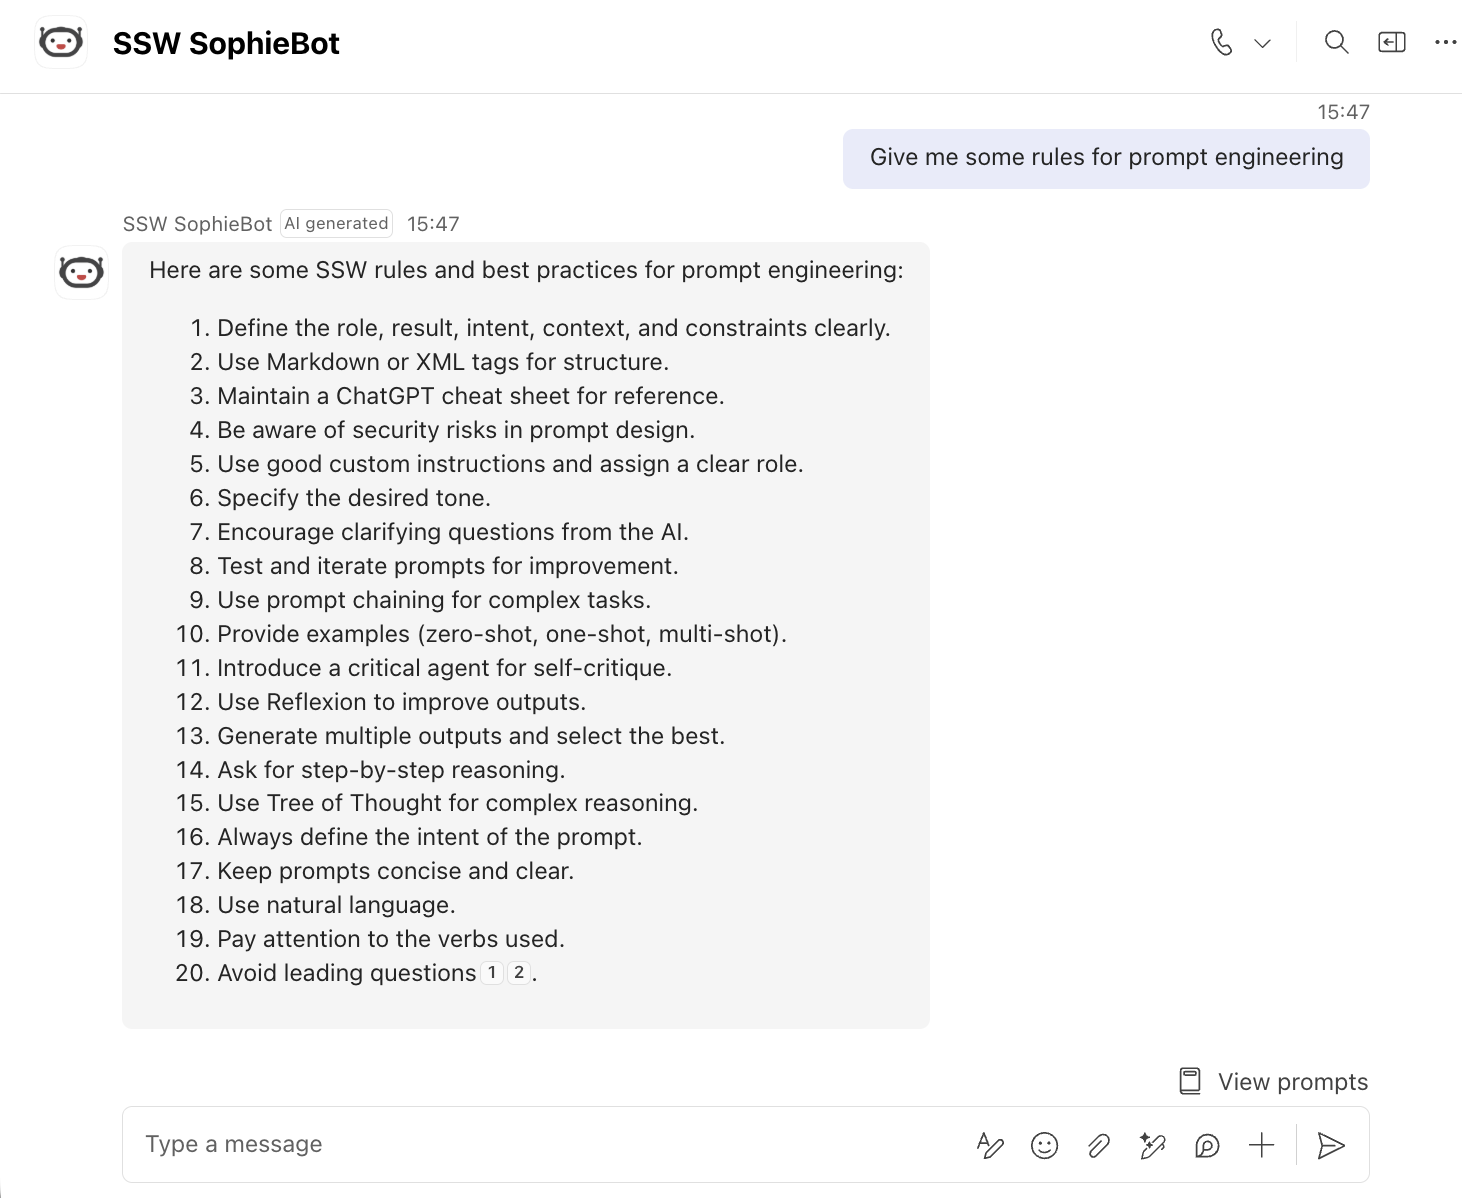
Task: Click the View prompts button
Action: click(1273, 1081)
